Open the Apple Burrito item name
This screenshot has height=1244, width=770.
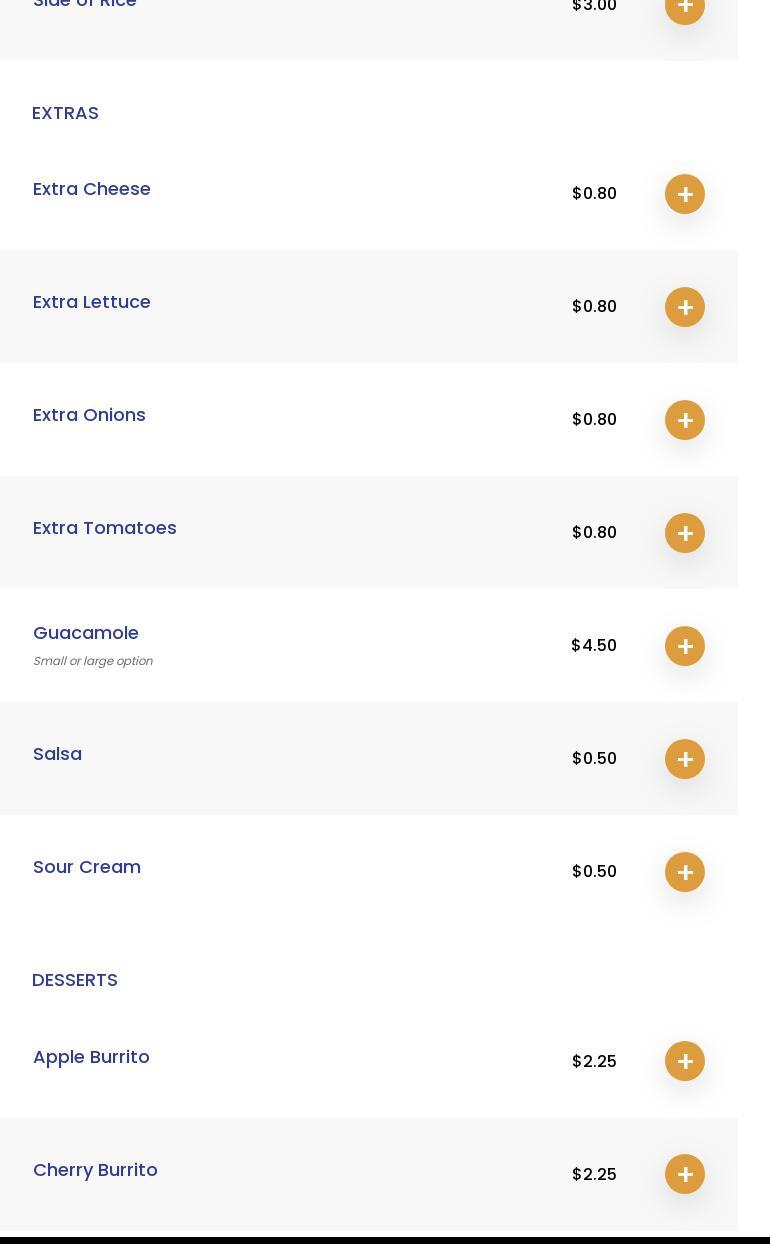[x=91, y=1057]
